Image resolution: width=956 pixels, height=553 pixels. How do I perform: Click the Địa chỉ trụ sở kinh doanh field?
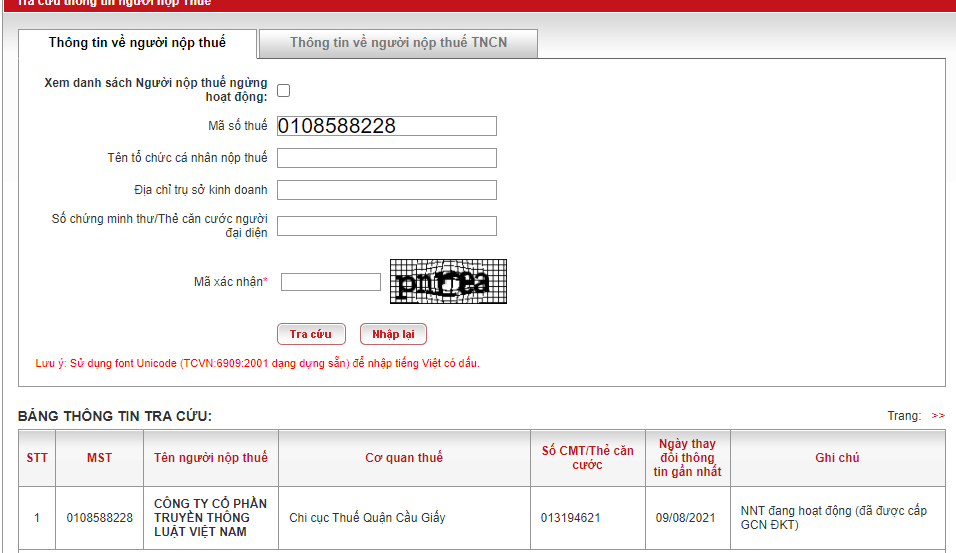[386, 190]
